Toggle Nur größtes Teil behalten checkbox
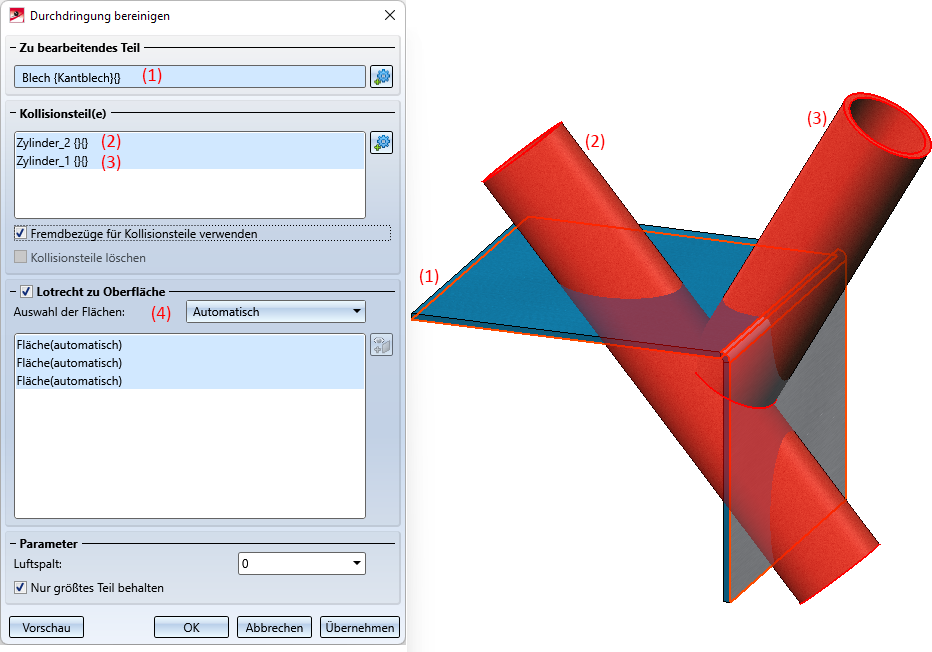 pyautogui.click(x=21, y=587)
